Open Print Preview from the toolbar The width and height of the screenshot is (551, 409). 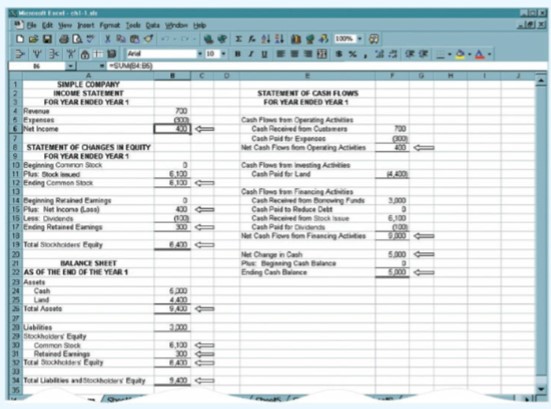pyautogui.click(x=77, y=39)
